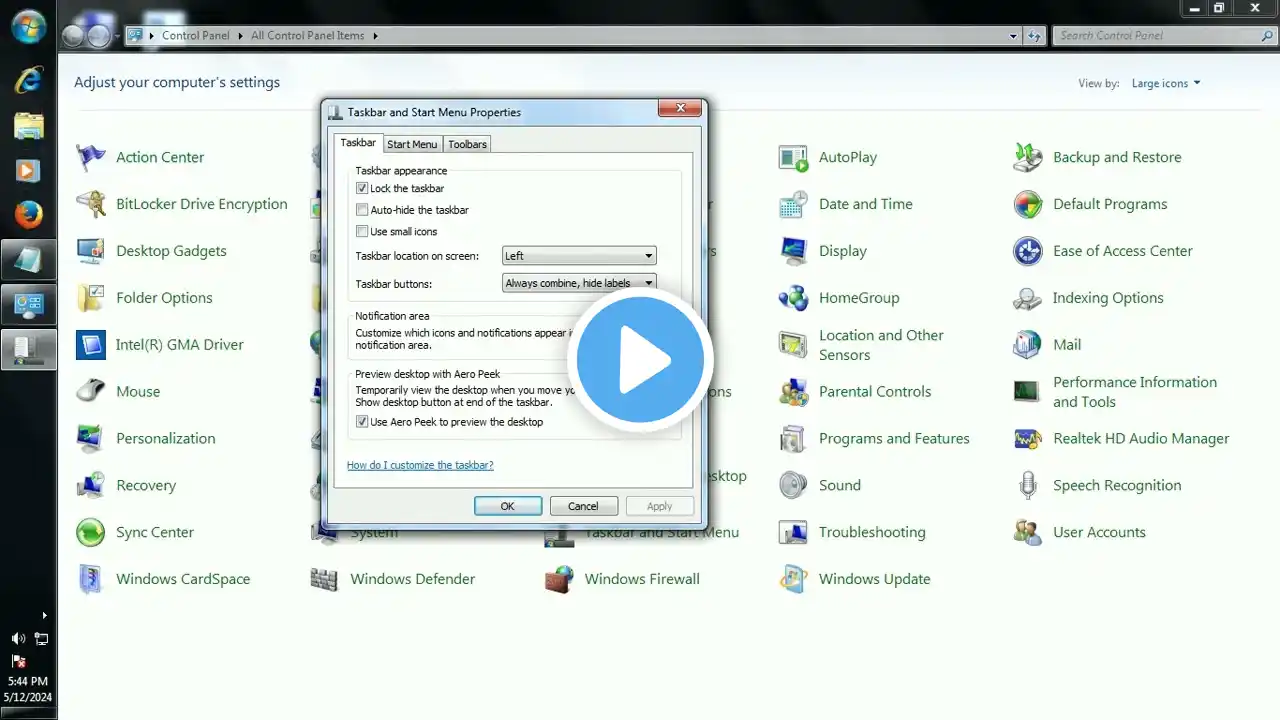Screen dimensions: 1280x720
Task: Open the Windows Update icon
Action: pos(793,579)
